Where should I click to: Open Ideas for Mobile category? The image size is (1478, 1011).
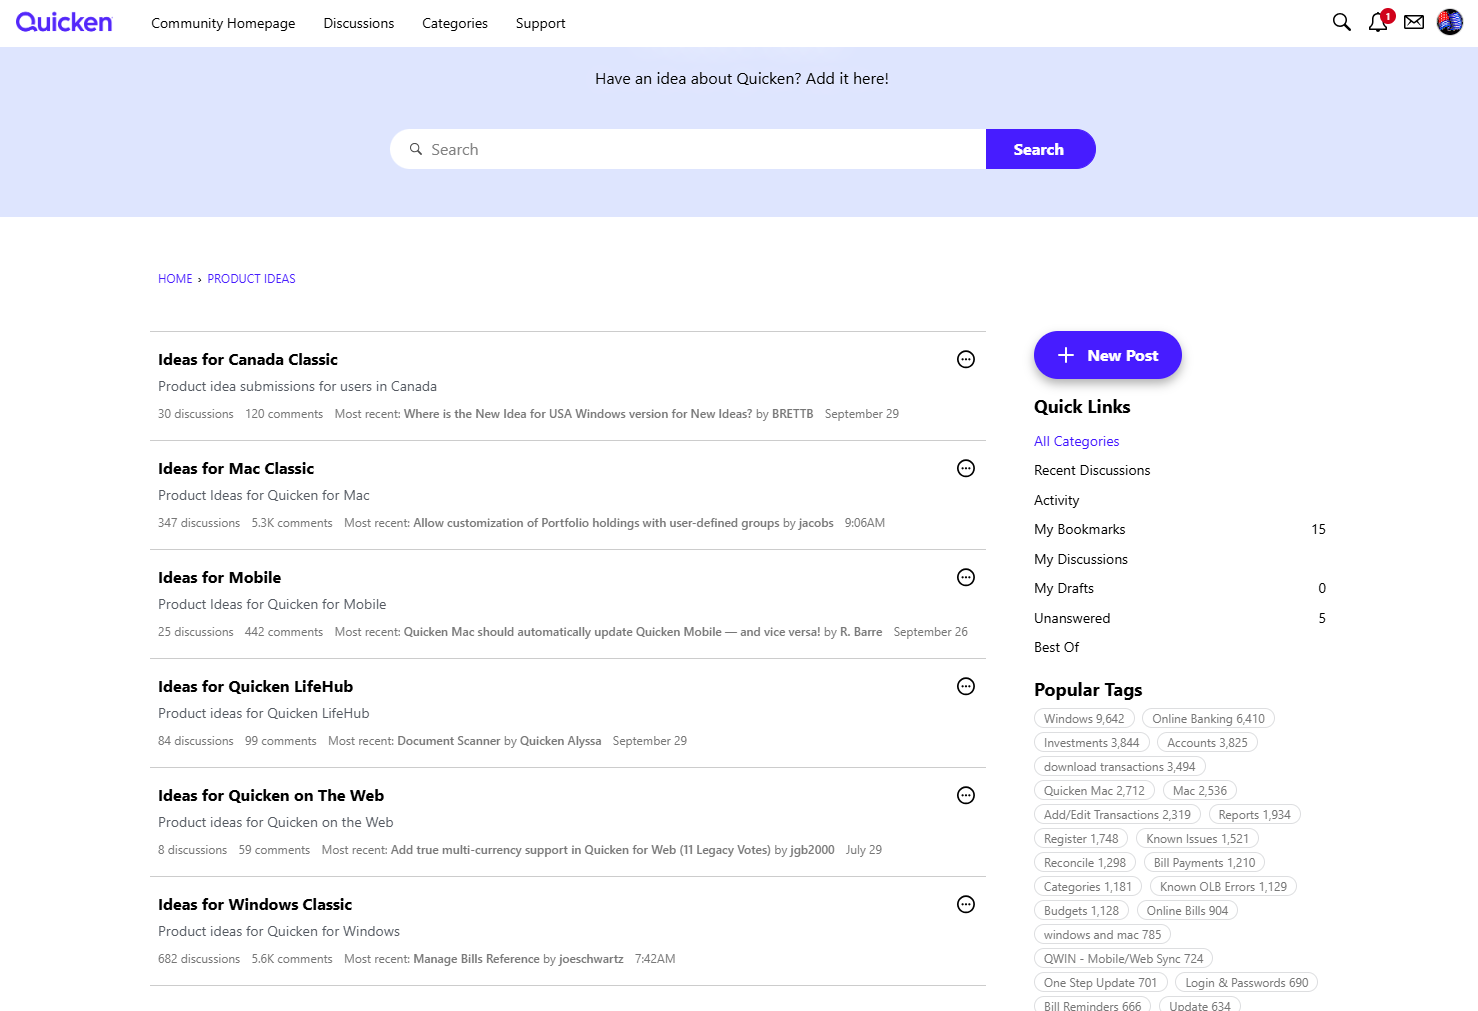[219, 578]
